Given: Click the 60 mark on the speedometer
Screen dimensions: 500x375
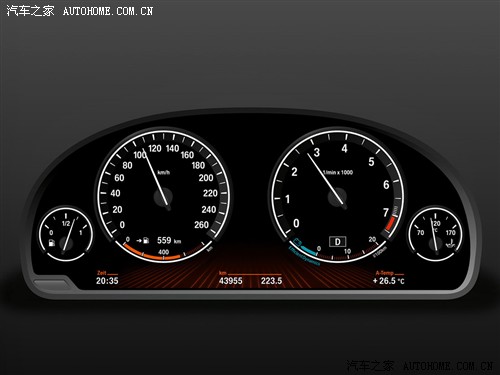Looking at the screenshot, I should 119,178.
